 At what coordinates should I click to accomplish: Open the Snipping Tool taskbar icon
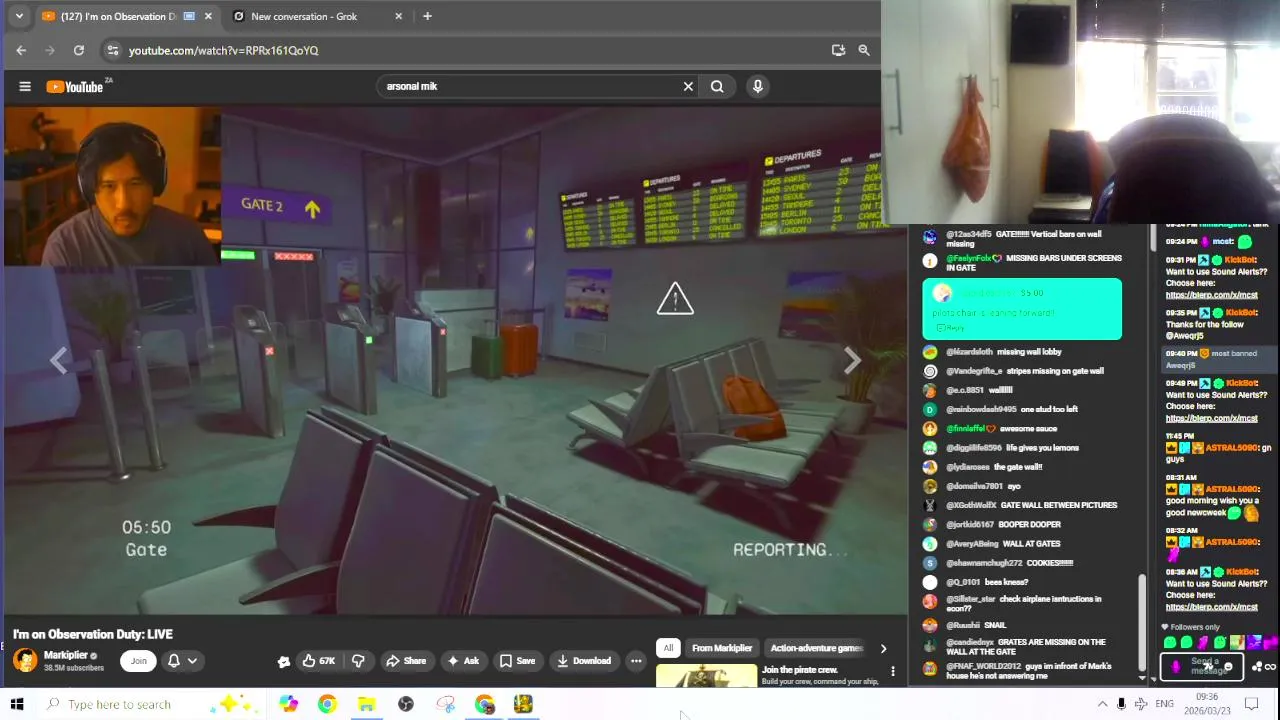tap(445, 704)
